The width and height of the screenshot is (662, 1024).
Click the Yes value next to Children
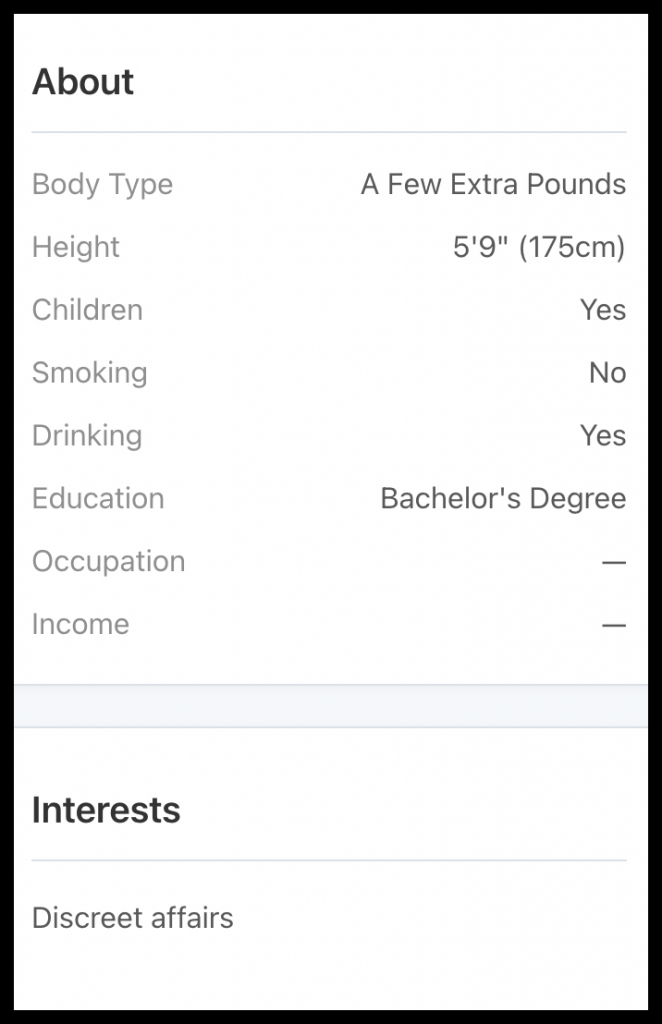tap(603, 310)
